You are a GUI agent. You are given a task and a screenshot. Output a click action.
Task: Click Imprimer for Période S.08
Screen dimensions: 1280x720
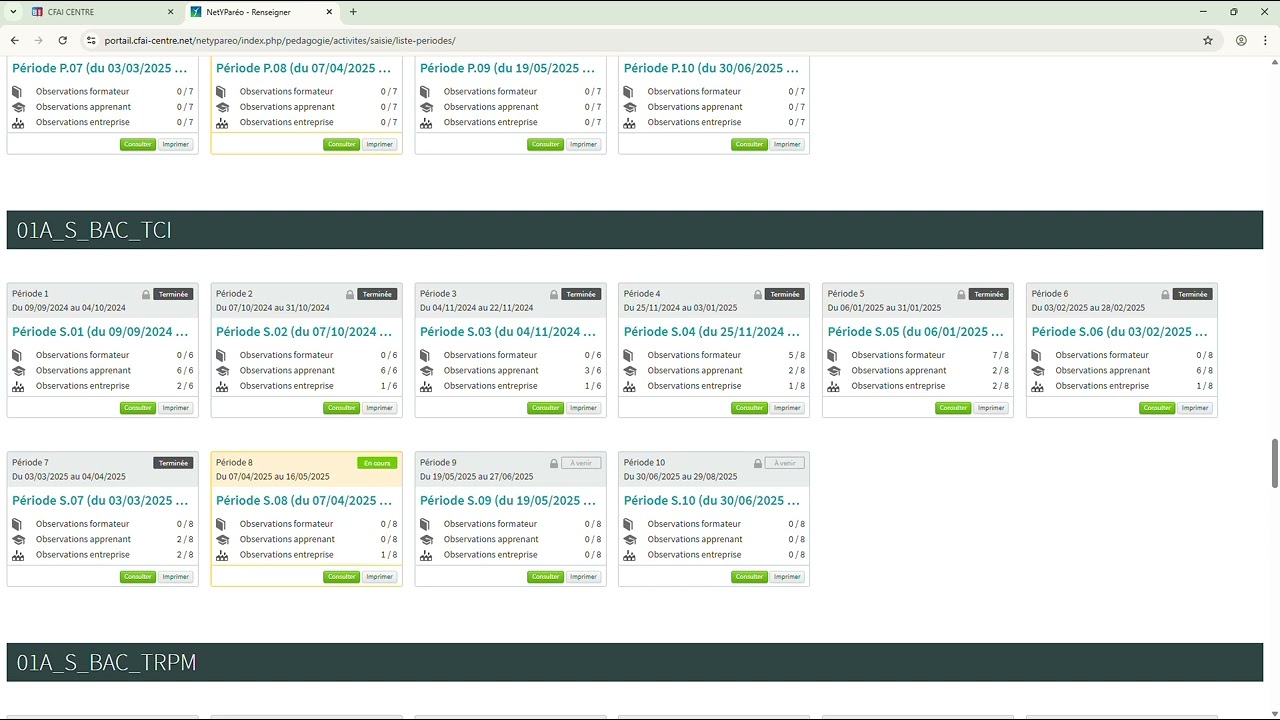(379, 577)
